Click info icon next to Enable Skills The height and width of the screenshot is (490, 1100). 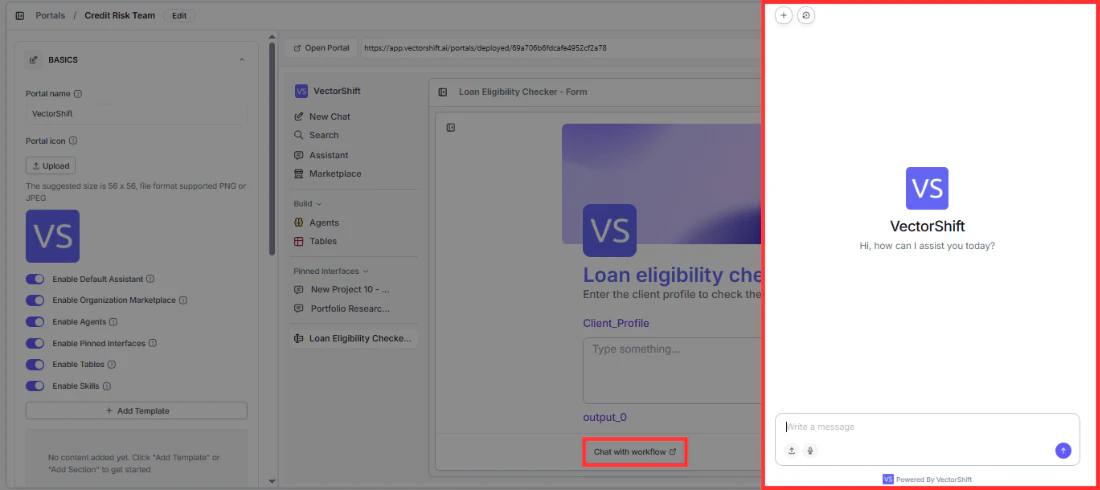(x=107, y=385)
